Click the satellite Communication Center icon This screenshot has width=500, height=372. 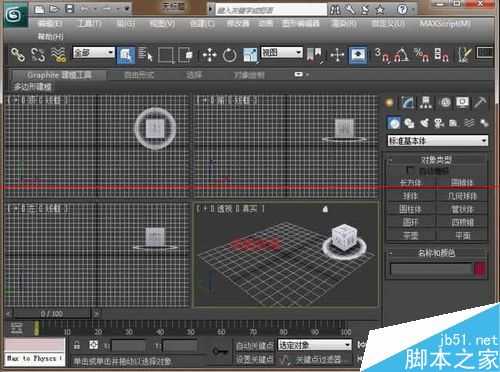365,10
